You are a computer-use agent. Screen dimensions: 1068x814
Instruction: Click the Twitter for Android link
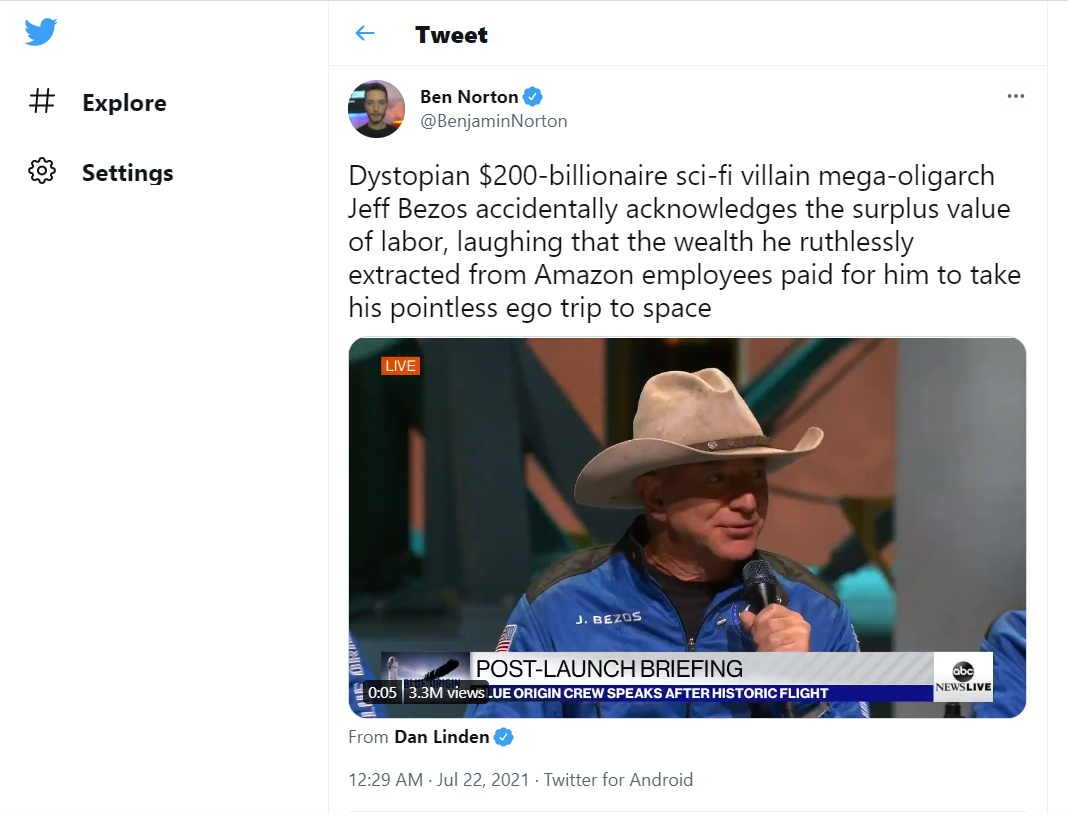click(618, 780)
